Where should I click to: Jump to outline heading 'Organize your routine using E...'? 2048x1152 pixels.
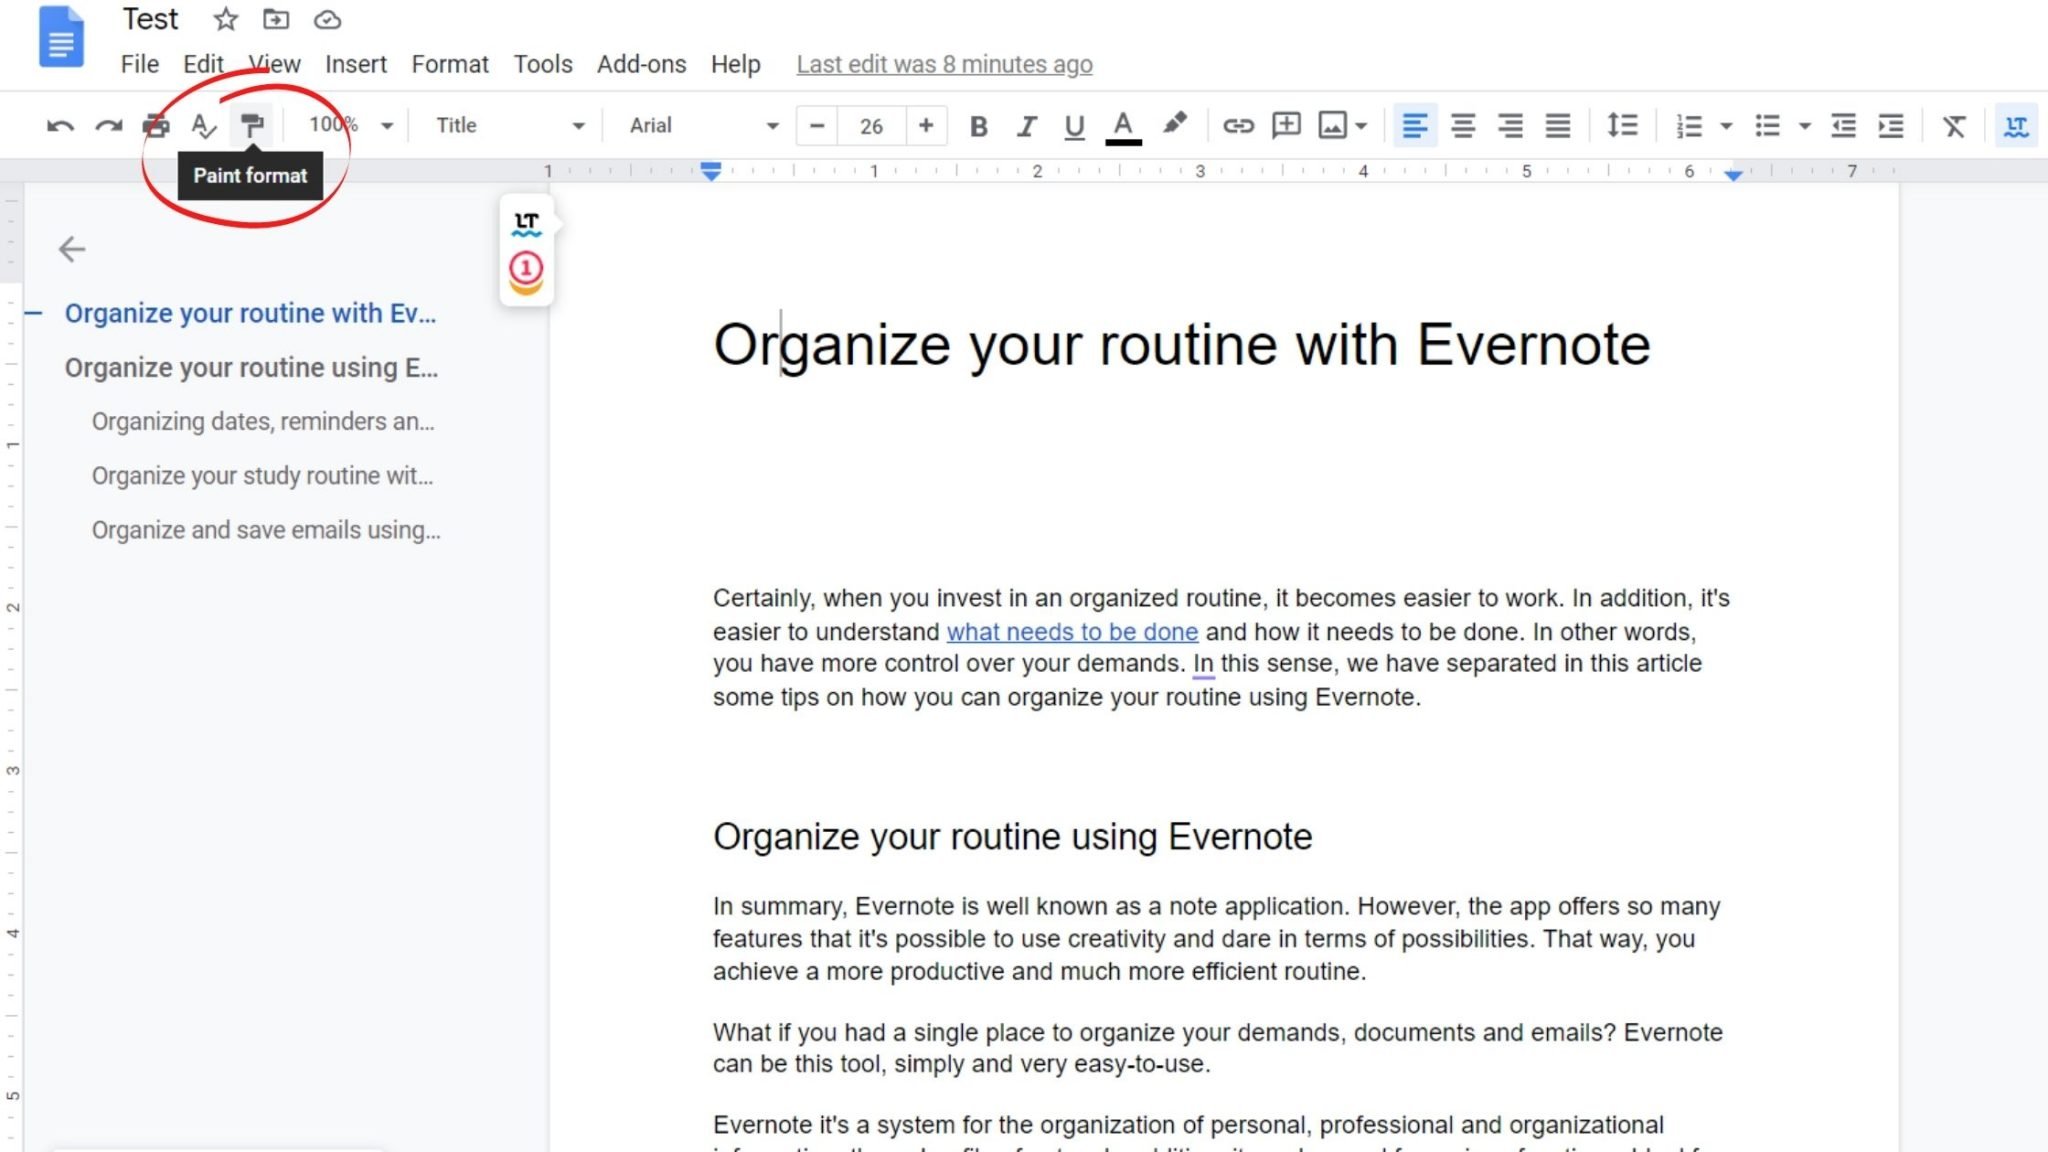(251, 367)
